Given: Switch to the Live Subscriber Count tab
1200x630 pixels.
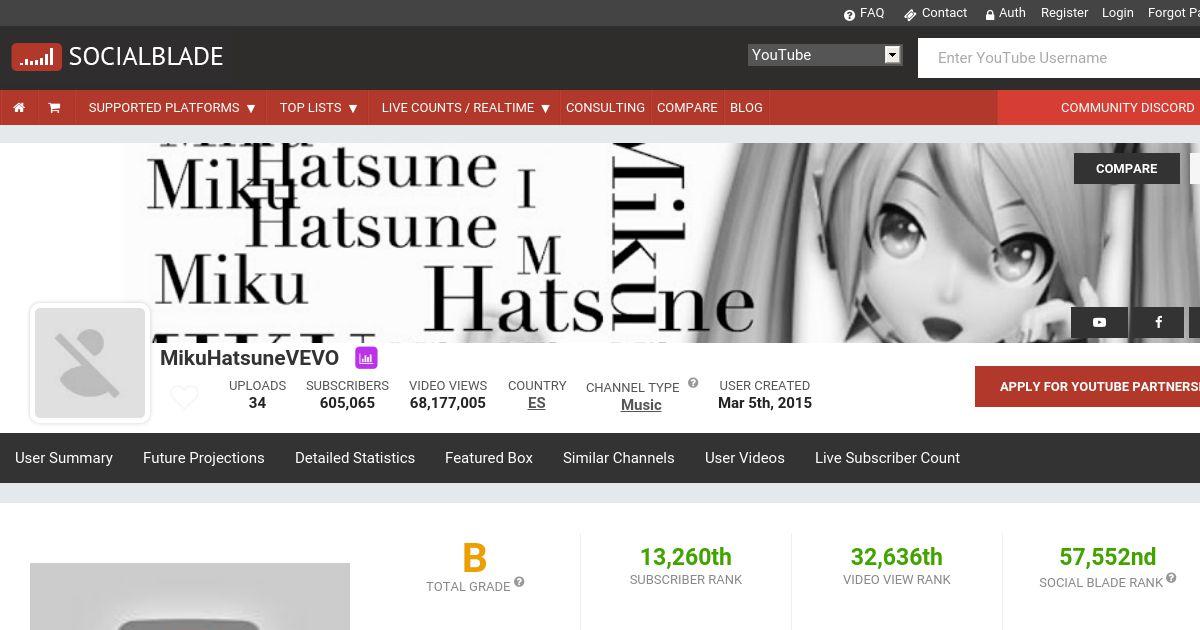Looking at the screenshot, I should (x=887, y=458).
